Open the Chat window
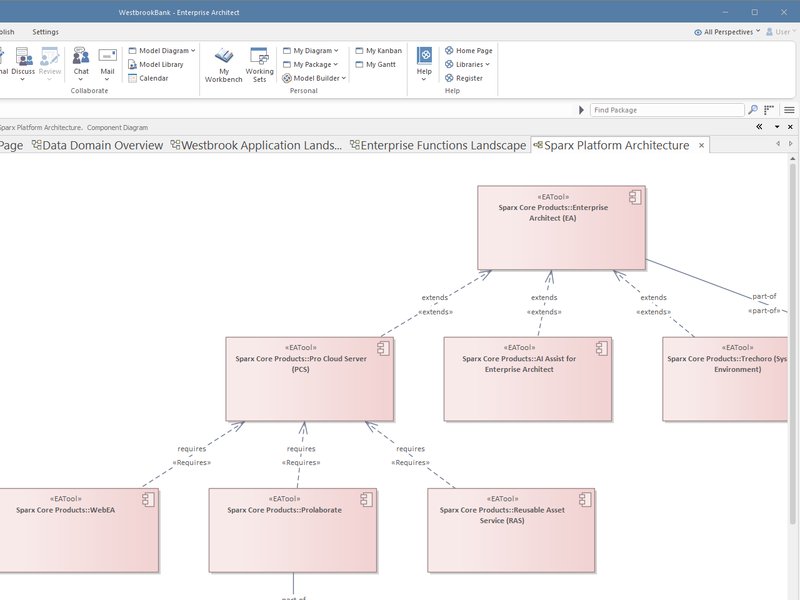The width and height of the screenshot is (800, 600). click(x=81, y=63)
